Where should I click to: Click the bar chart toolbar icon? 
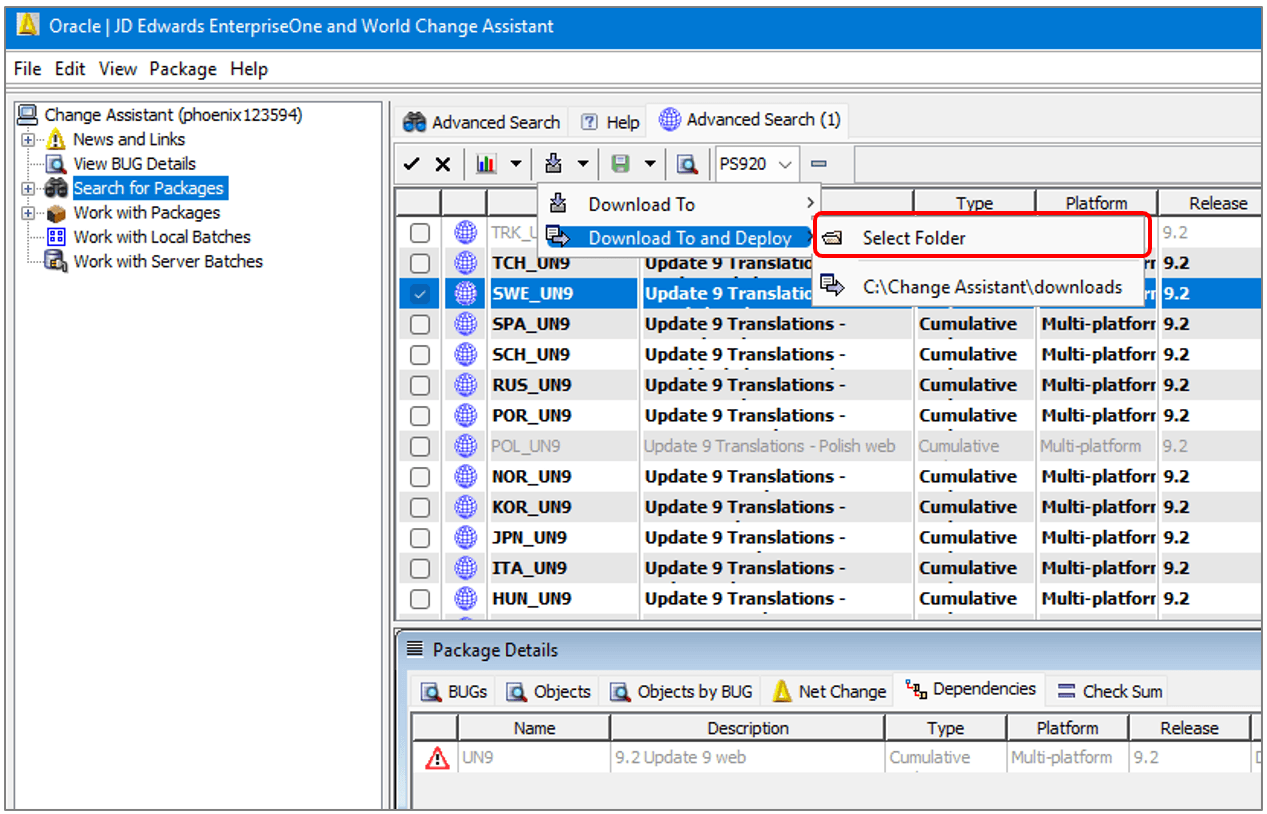point(487,164)
